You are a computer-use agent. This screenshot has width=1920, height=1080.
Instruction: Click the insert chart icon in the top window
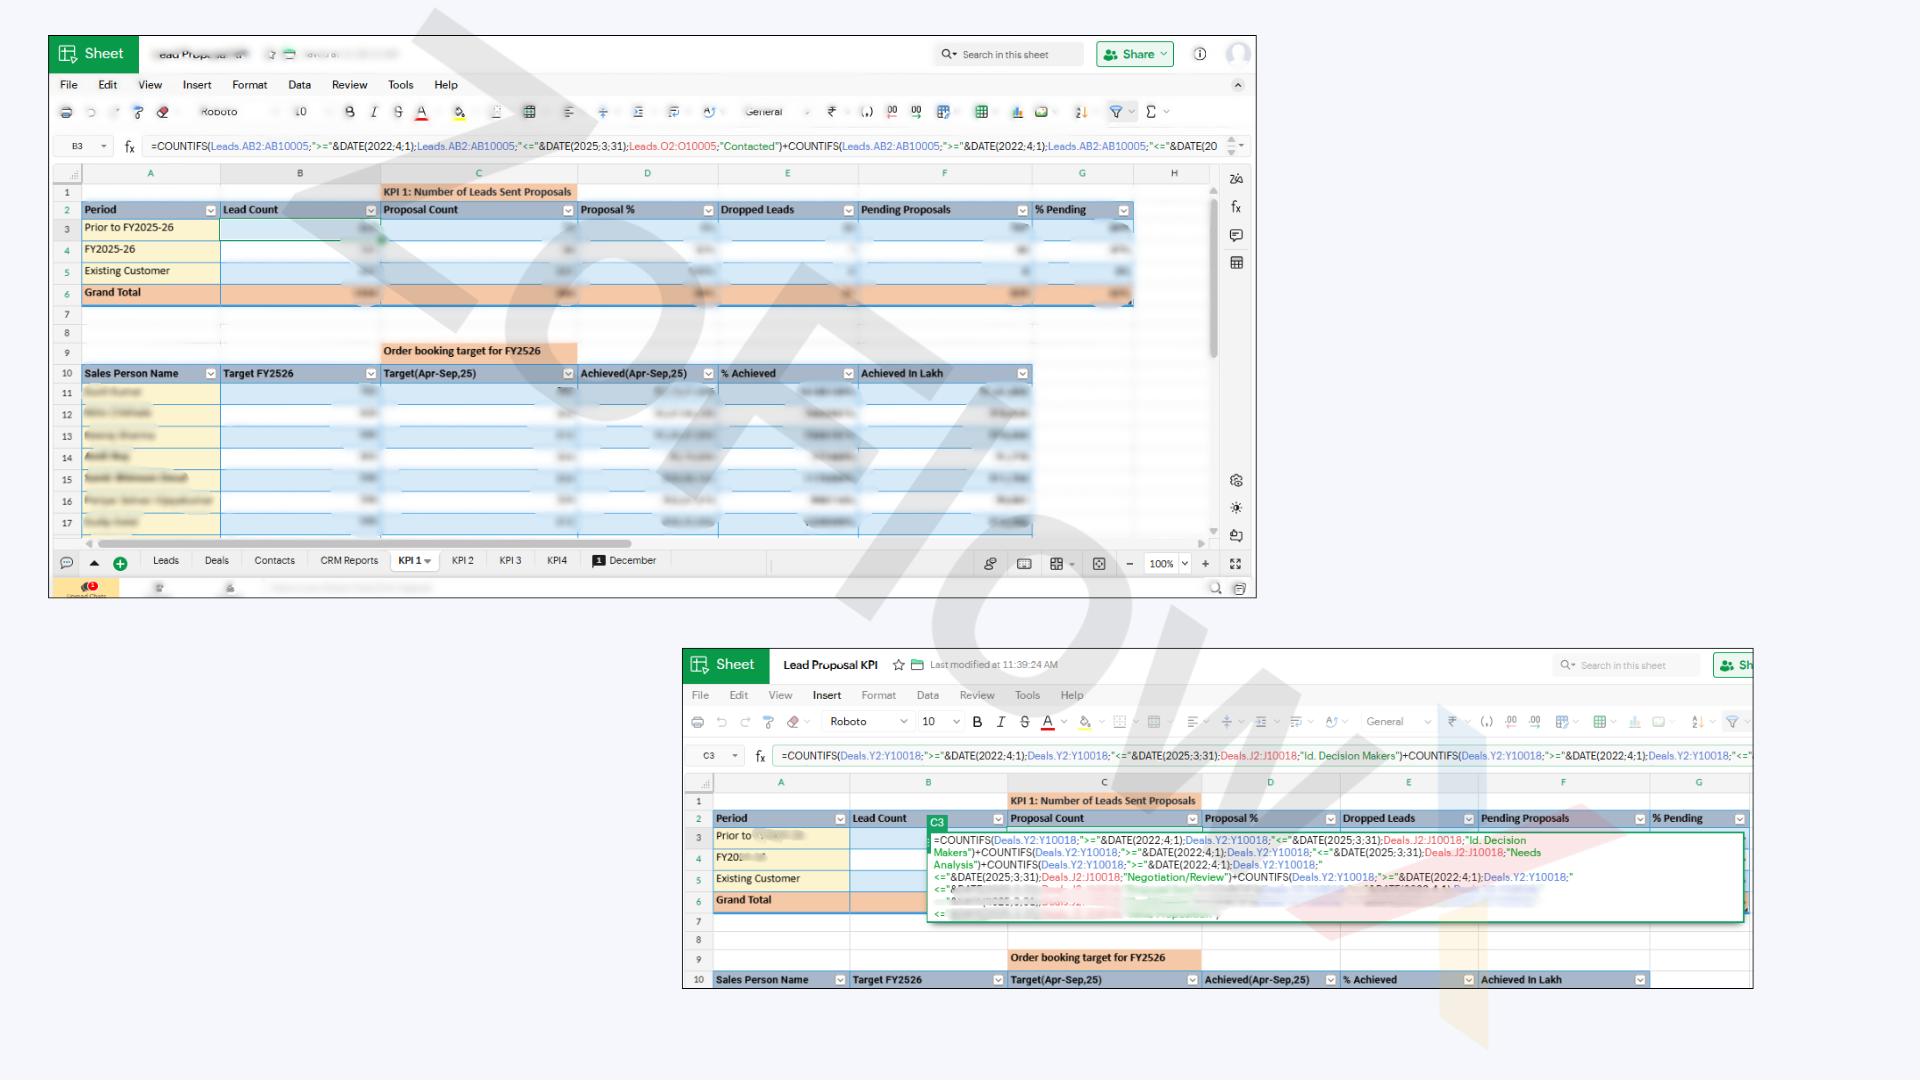tap(1017, 112)
